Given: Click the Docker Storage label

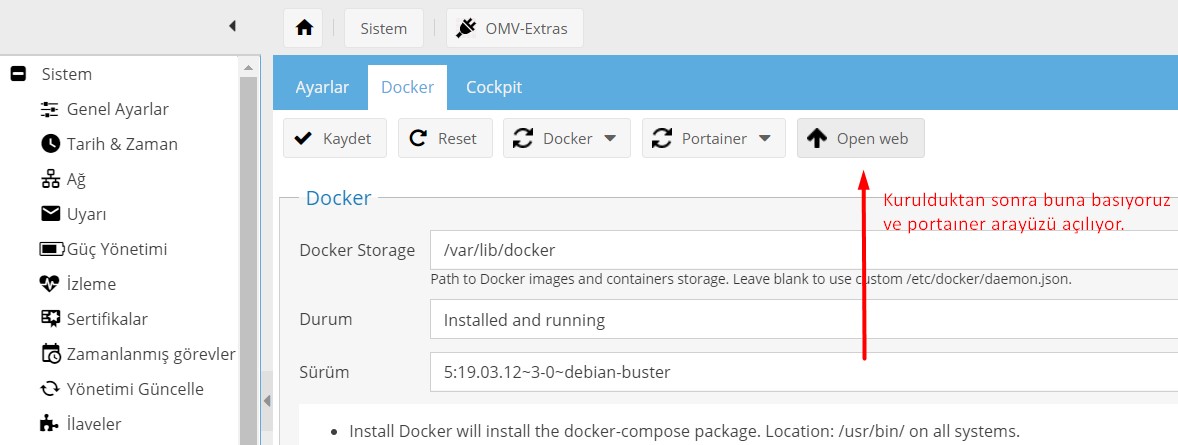Looking at the screenshot, I should click(x=357, y=250).
